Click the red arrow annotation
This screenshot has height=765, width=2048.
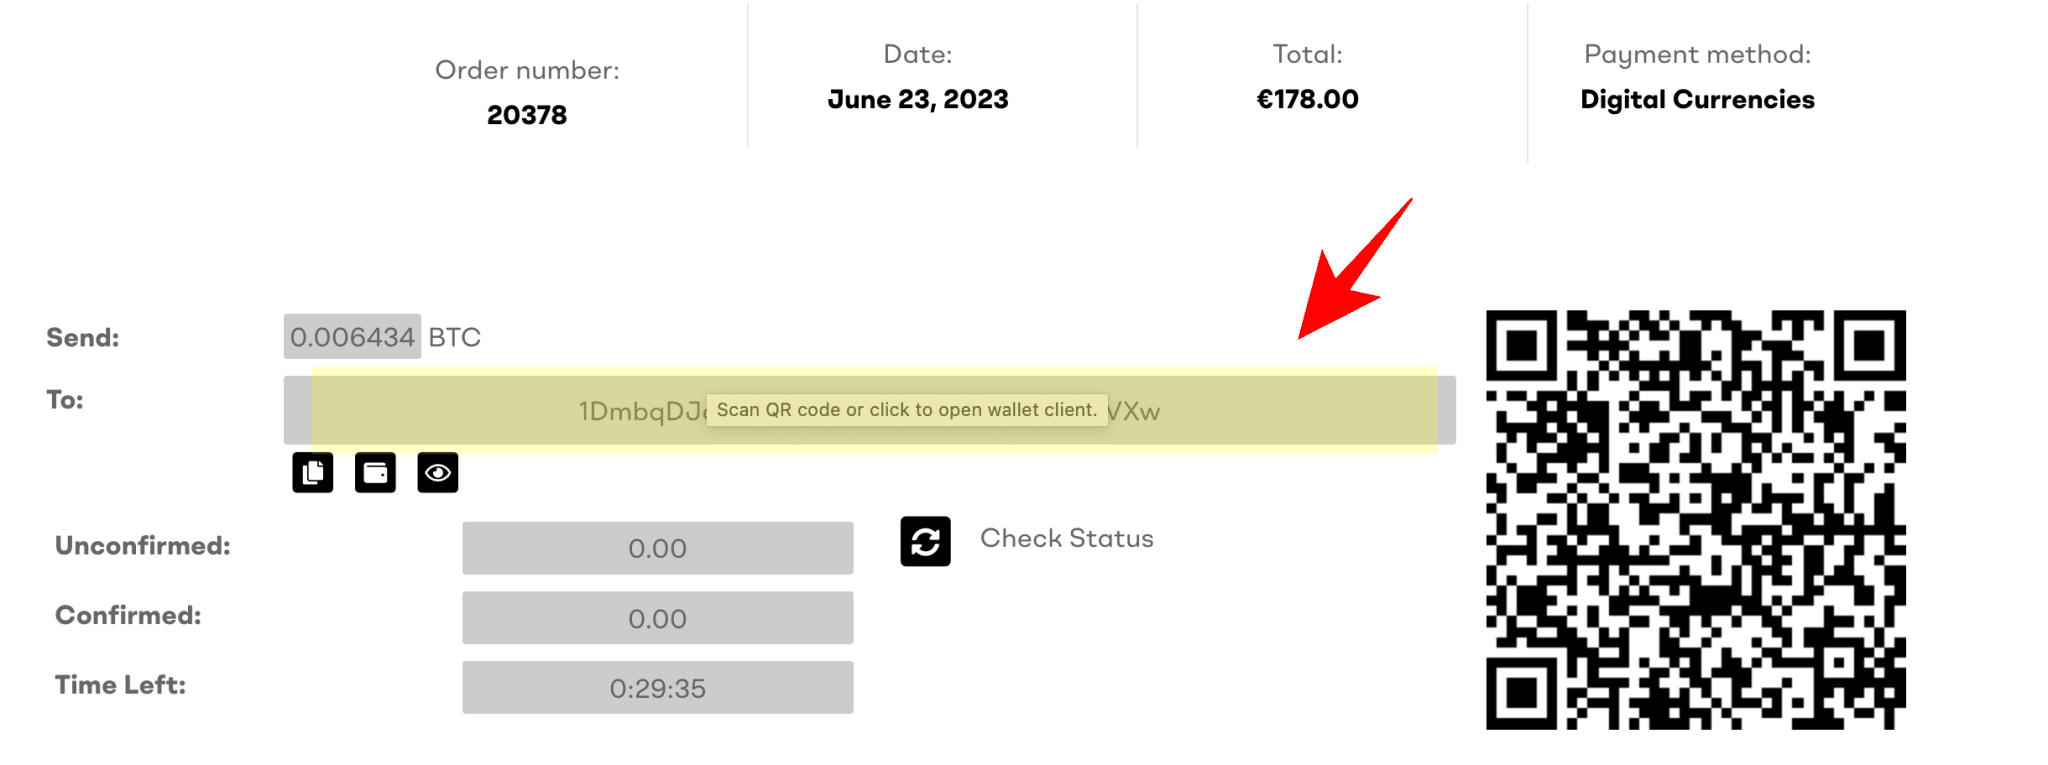[1354, 270]
